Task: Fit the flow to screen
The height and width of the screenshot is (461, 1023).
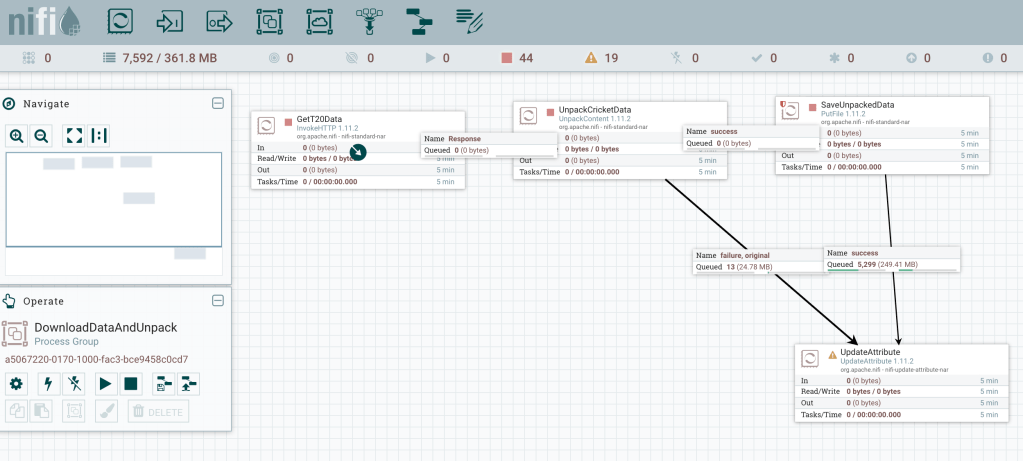Action: (74, 135)
